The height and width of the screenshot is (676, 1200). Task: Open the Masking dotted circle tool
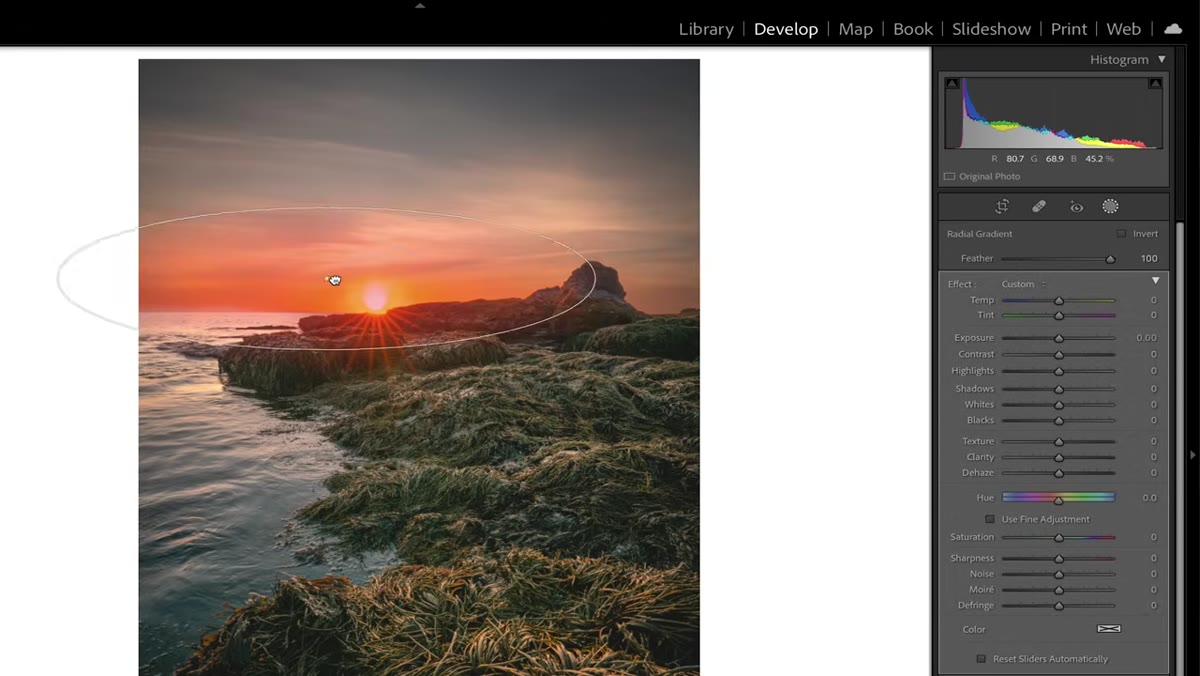1110,206
